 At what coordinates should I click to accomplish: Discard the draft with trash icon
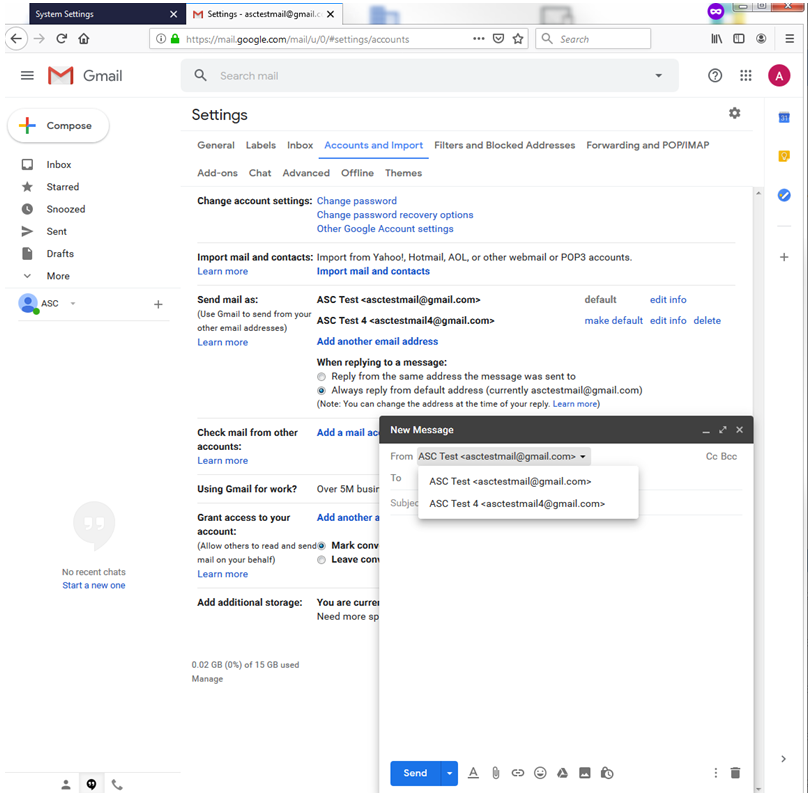[x=735, y=772]
